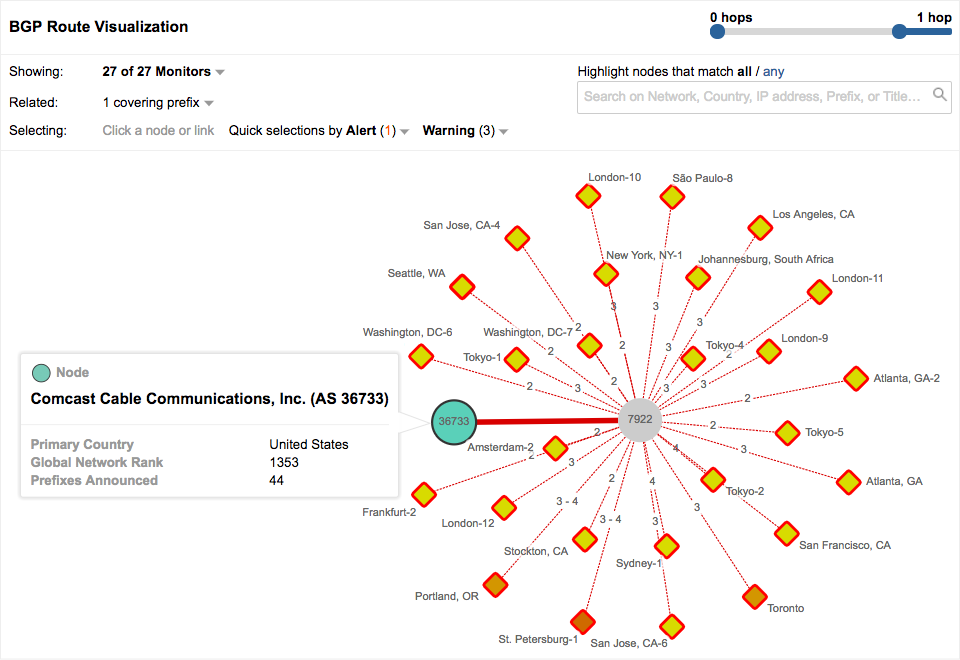Screen dimensions: 960x660
Task: Focus the highlight nodes search field
Action: coord(755,96)
